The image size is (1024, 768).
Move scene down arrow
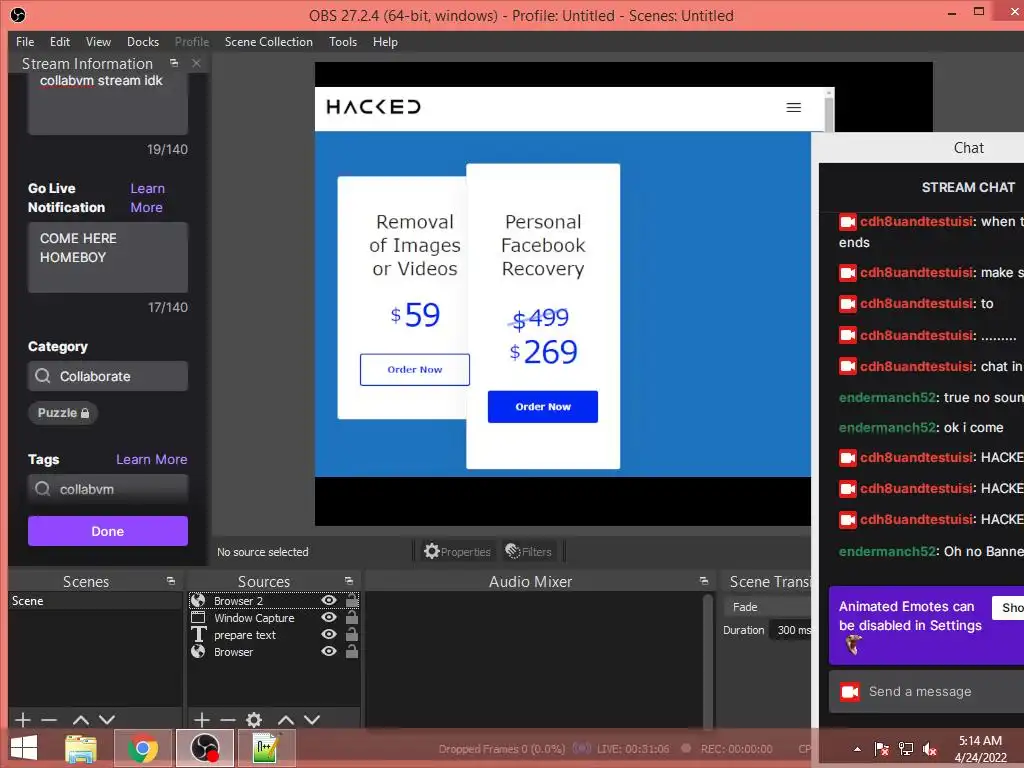pyautogui.click(x=107, y=720)
